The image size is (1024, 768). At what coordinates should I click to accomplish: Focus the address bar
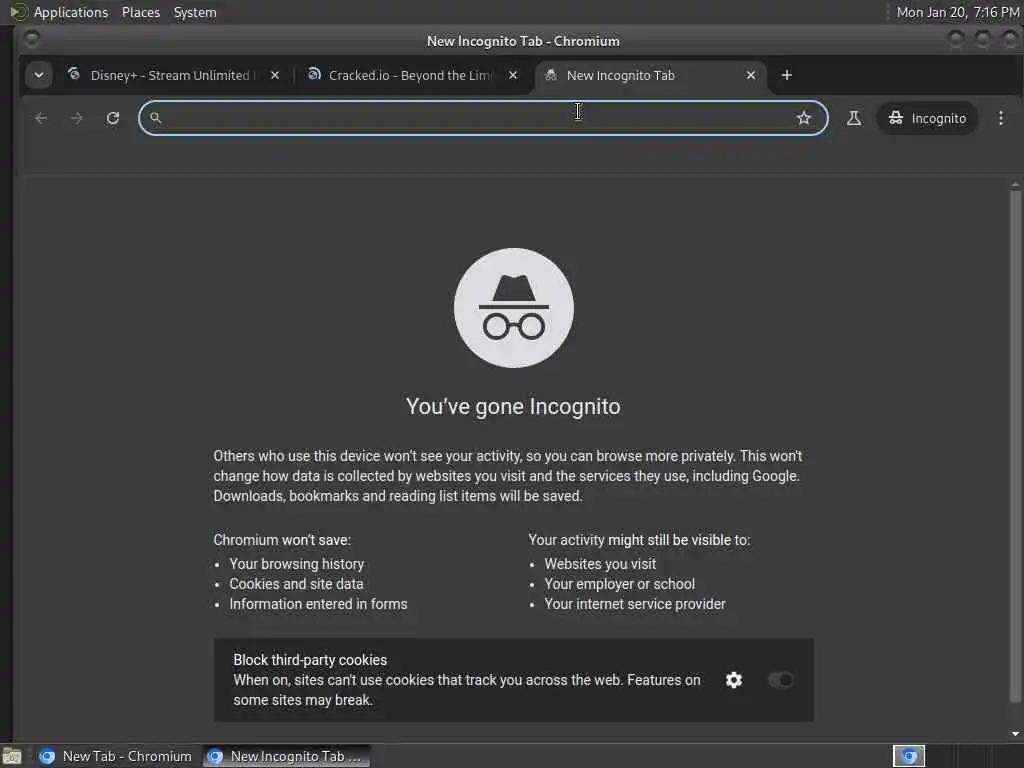coord(483,118)
